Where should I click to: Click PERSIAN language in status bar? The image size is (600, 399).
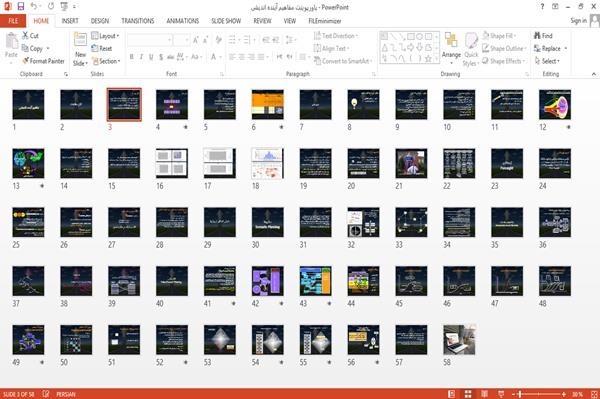point(66,394)
